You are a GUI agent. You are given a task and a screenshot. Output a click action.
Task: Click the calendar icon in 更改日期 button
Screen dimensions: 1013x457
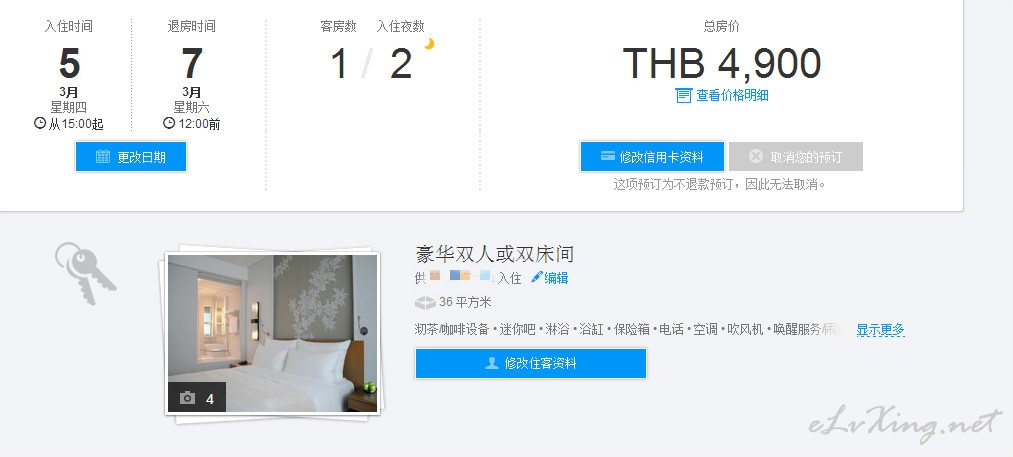tap(103, 156)
